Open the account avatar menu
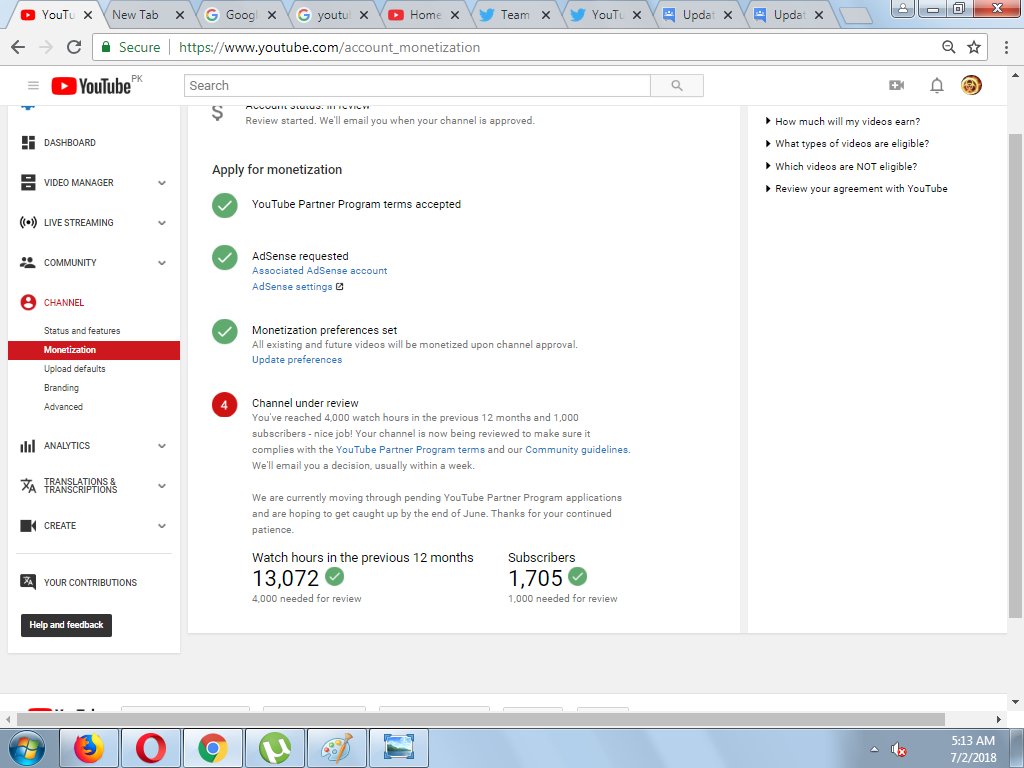The width and height of the screenshot is (1024, 768). [971, 86]
